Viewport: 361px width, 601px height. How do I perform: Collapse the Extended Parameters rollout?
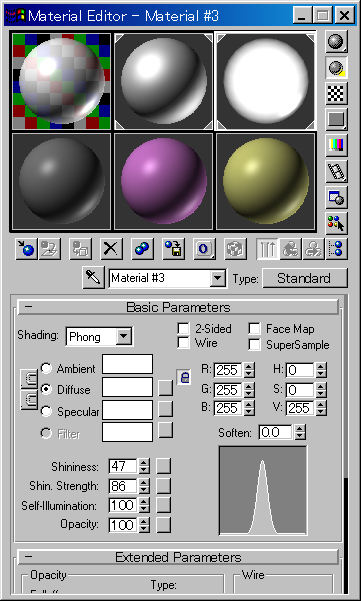[178, 557]
